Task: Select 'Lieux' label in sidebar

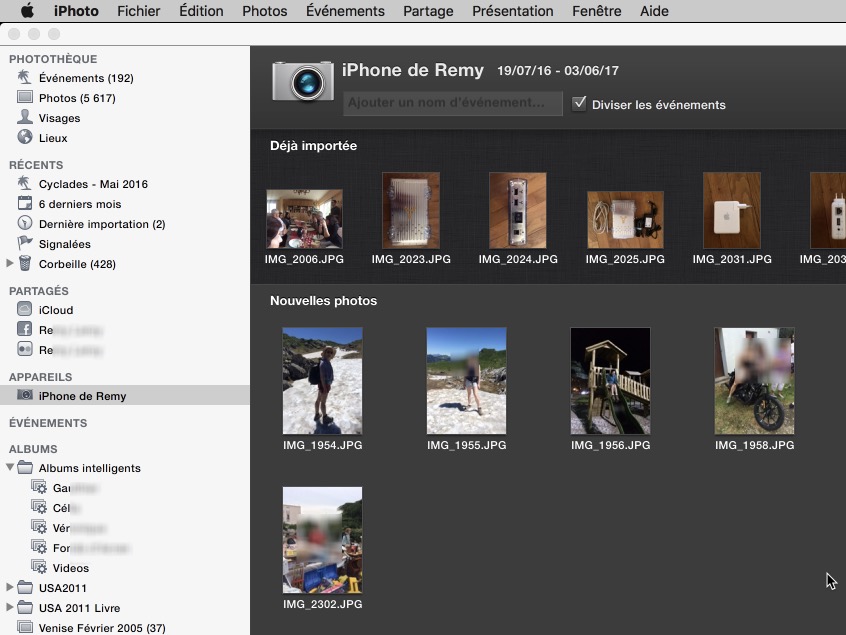Action: click(x=53, y=138)
